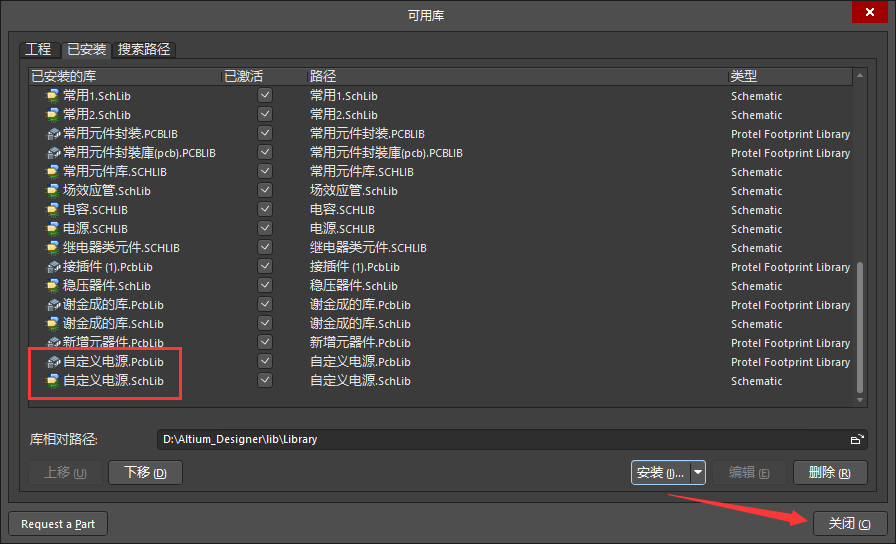Uncheck 已激活 for 常用2.SchLib
This screenshot has height=544, width=896.
coord(265,114)
